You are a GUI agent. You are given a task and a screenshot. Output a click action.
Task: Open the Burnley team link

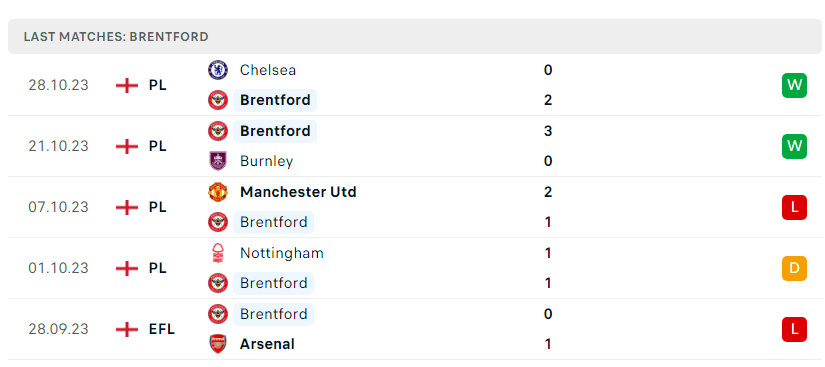(266, 161)
